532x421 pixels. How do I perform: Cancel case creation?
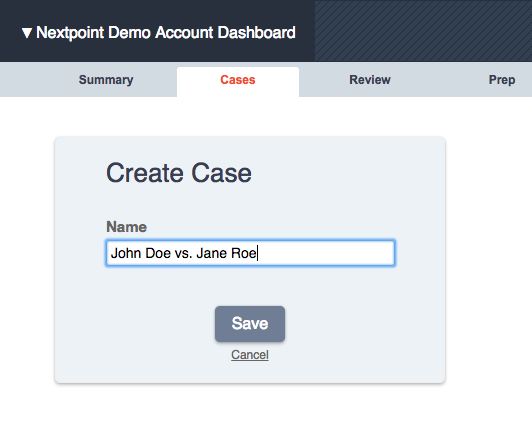pos(250,355)
